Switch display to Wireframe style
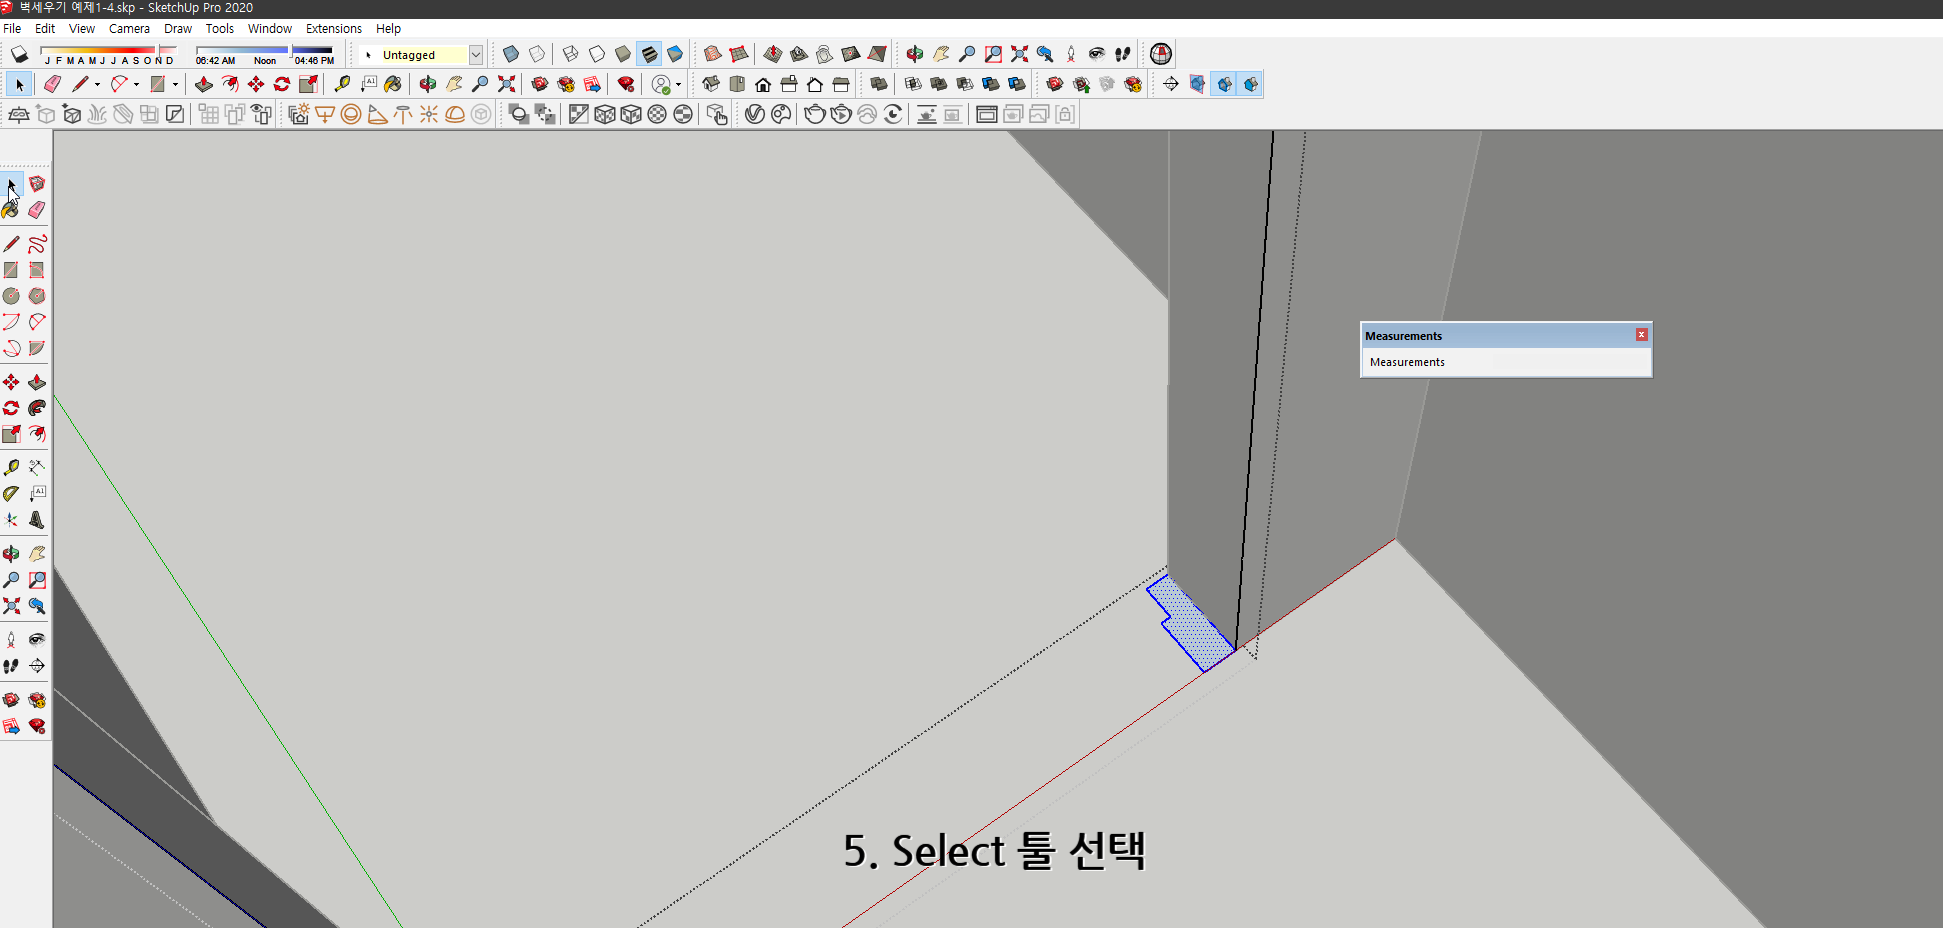This screenshot has height=928, width=1943. pos(570,54)
